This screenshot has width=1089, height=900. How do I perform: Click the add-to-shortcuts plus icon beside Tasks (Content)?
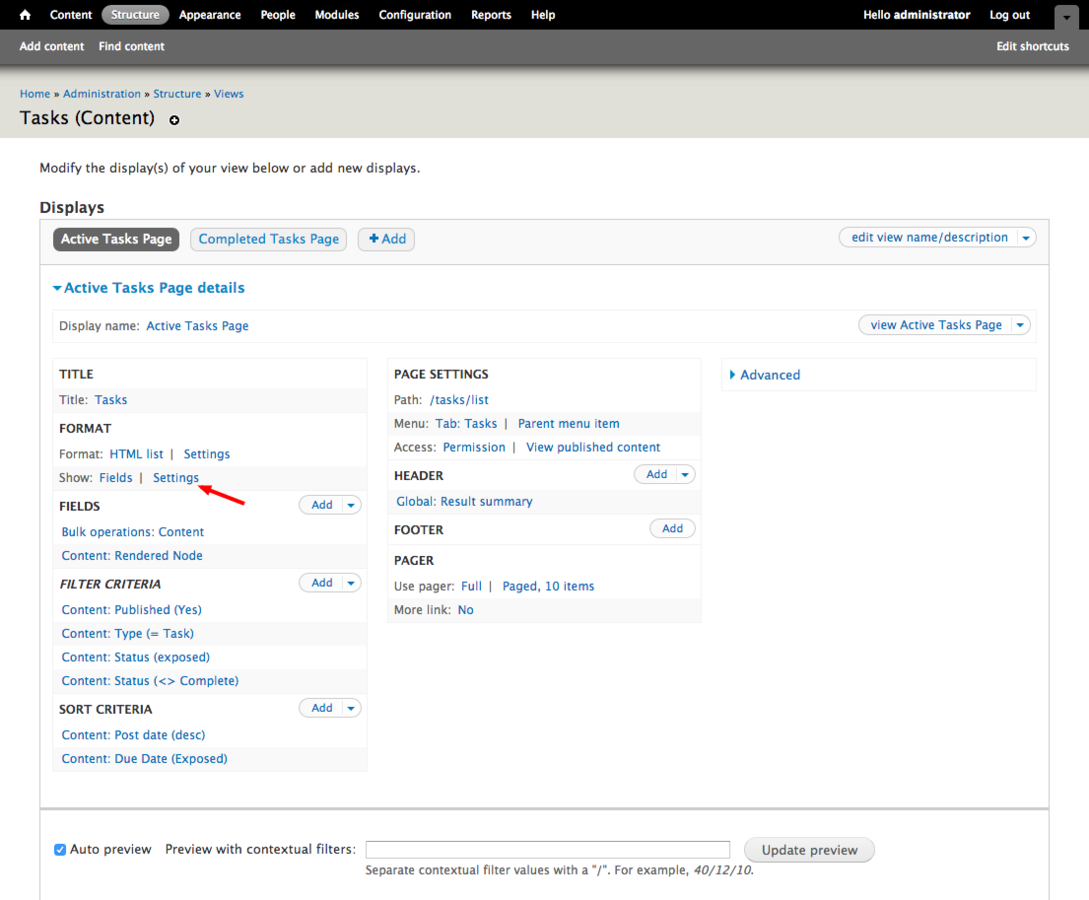point(174,120)
